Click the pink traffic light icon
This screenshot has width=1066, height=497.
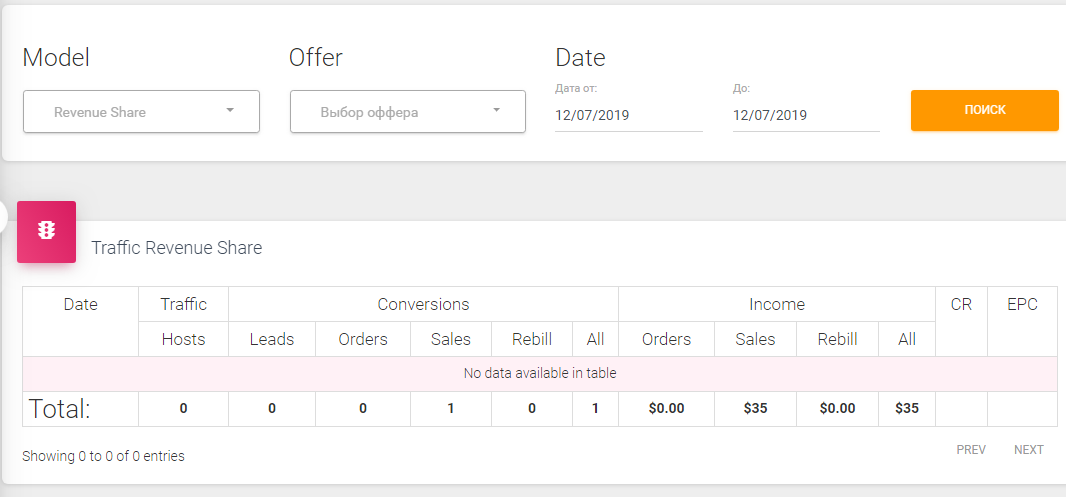pyautogui.click(x=46, y=231)
